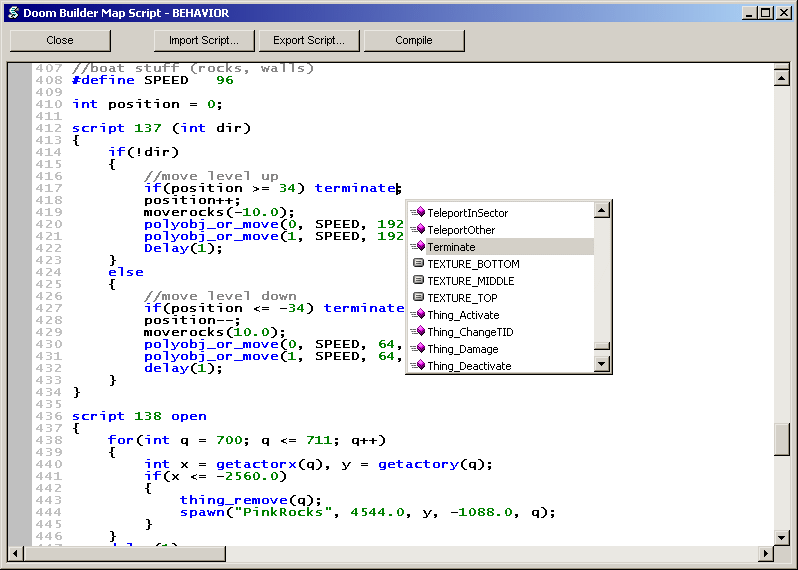The height and width of the screenshot is (570, 798).
Task: Click the purple icon next to TeleportOther
Action: pos(418,230)
